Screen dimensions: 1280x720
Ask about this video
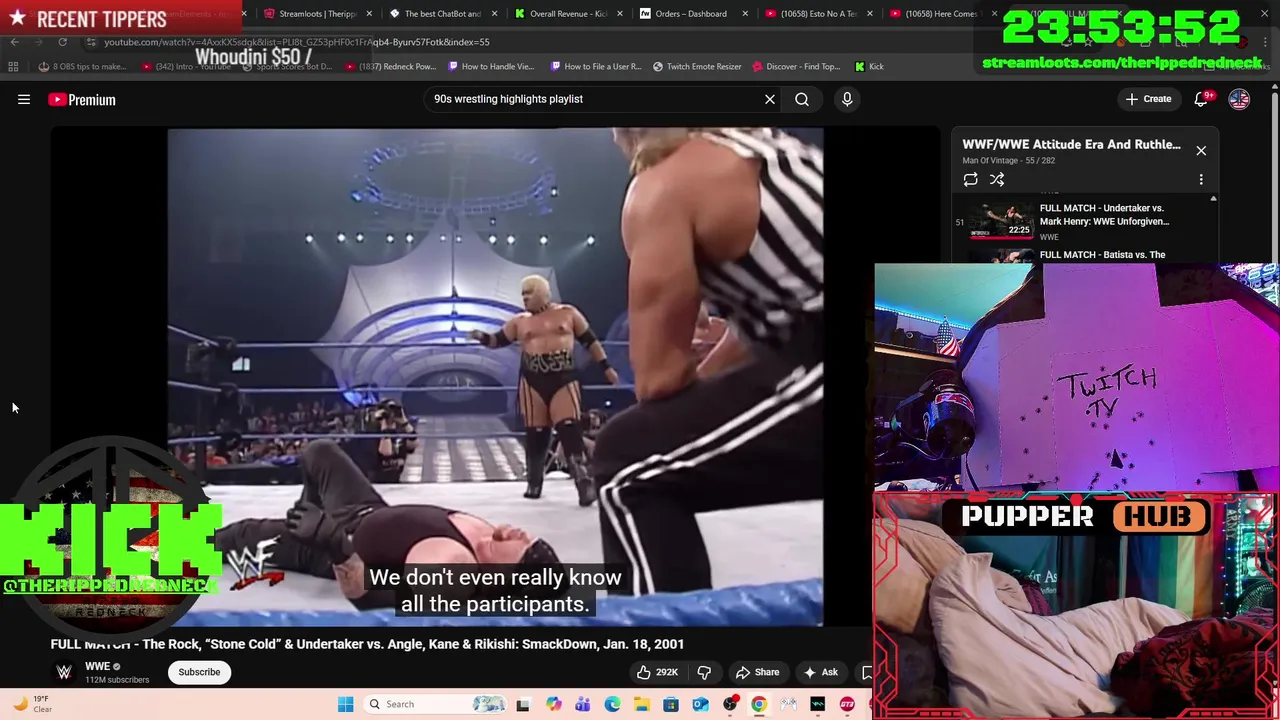(820, 672)
